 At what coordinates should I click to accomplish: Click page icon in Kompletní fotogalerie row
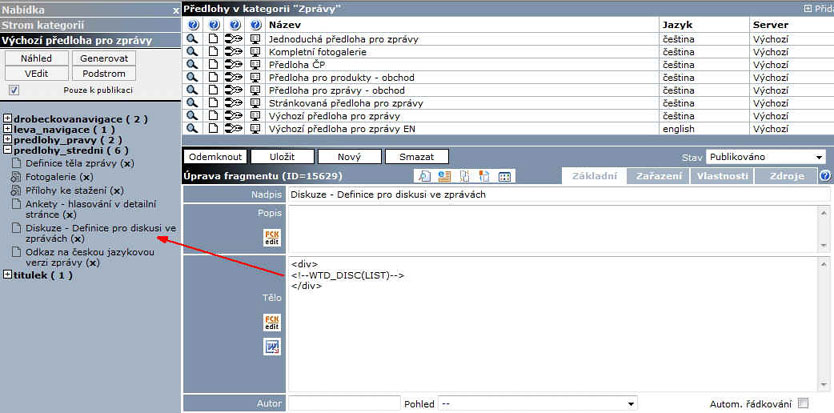click(212, 52)
